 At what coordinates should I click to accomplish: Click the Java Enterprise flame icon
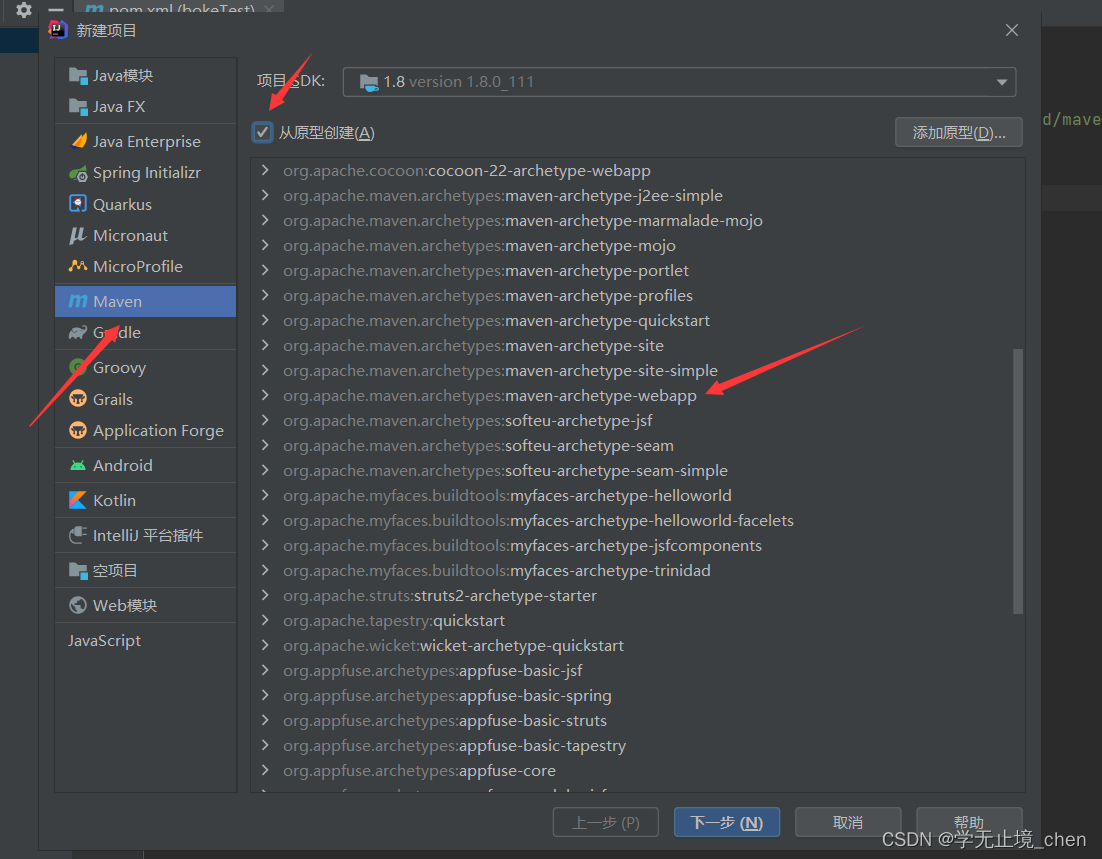point(79,141)
